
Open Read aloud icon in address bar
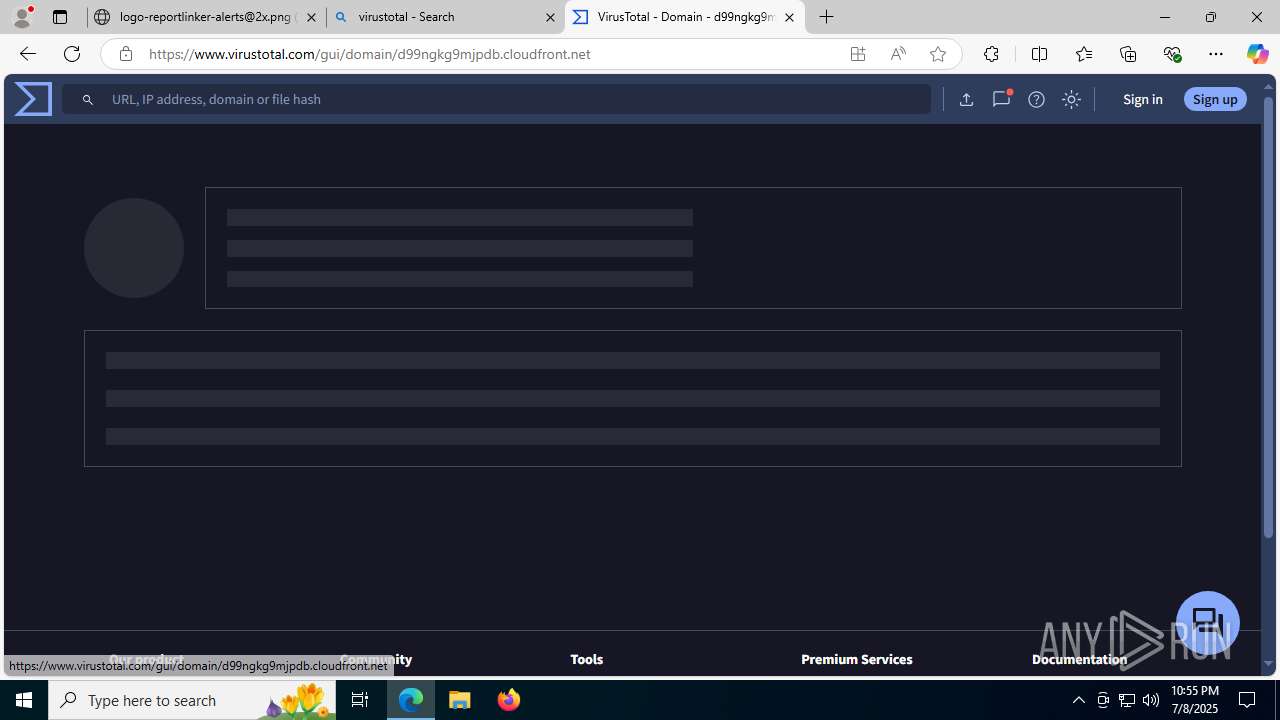tap(898, 54)
